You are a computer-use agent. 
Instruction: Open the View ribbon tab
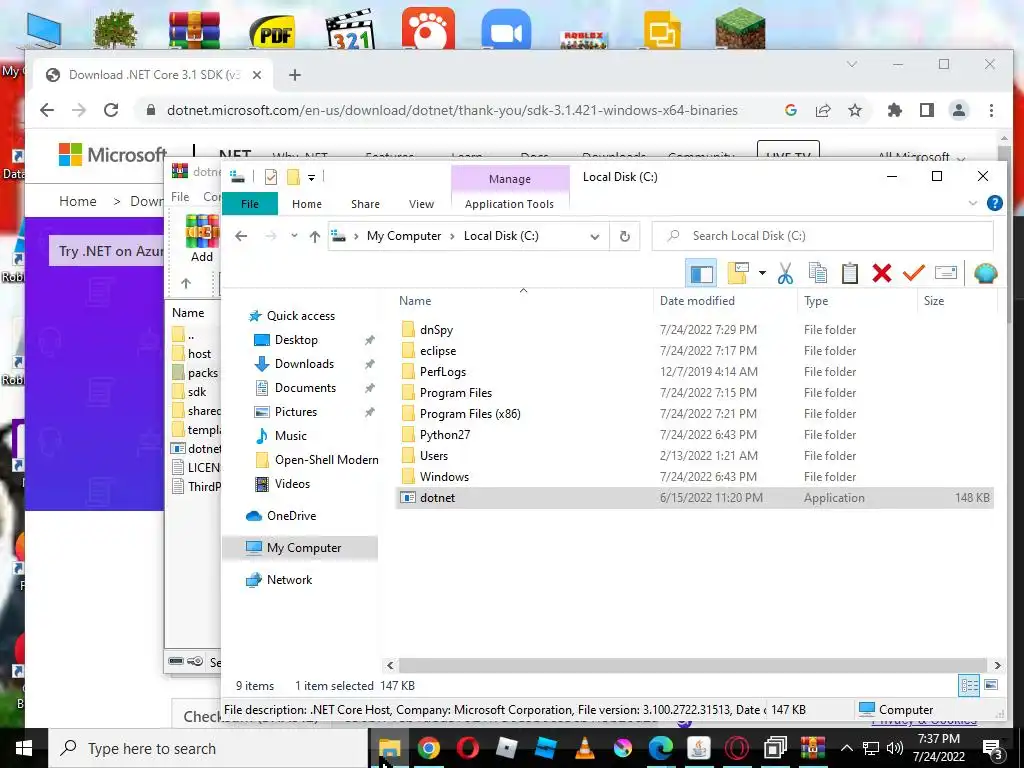tap(421, 204)
